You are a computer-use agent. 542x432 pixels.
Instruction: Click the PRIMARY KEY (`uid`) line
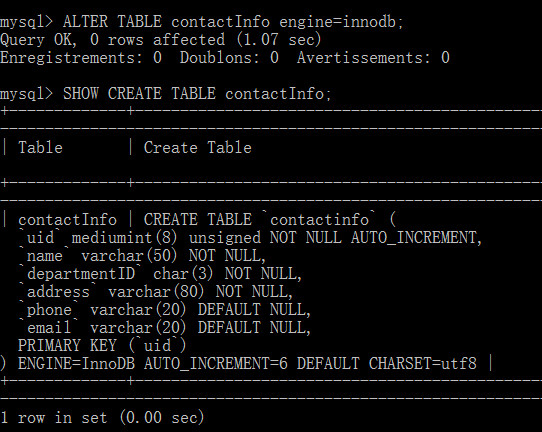[x=102, y=346]
